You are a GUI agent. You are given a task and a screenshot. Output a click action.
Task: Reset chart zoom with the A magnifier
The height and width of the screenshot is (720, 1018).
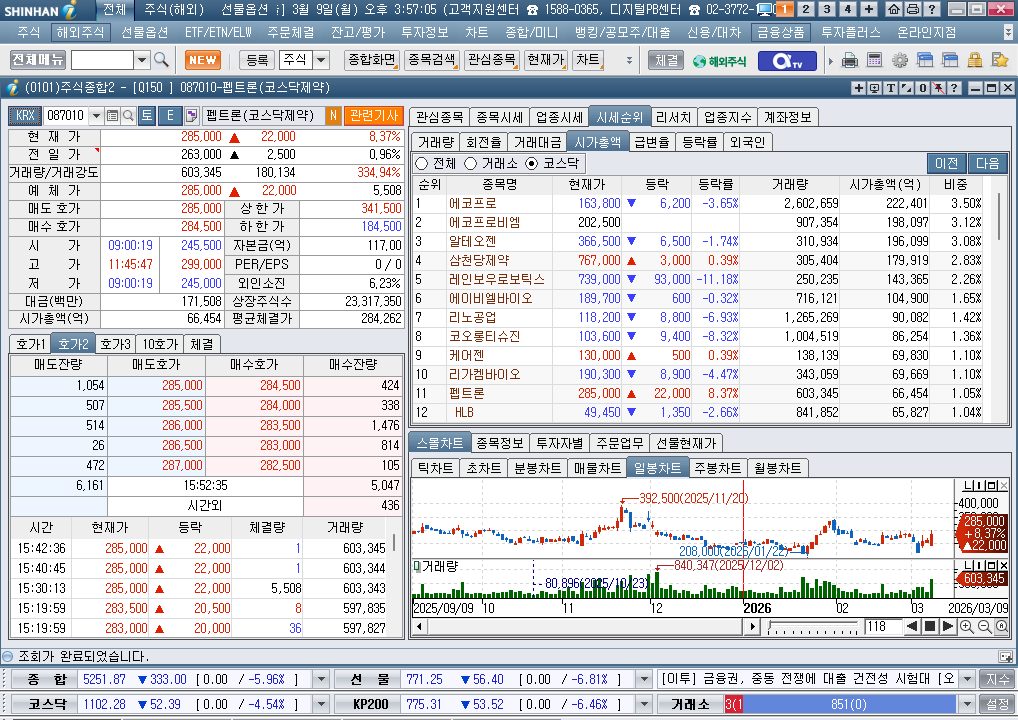click(x=1002, y=627)
